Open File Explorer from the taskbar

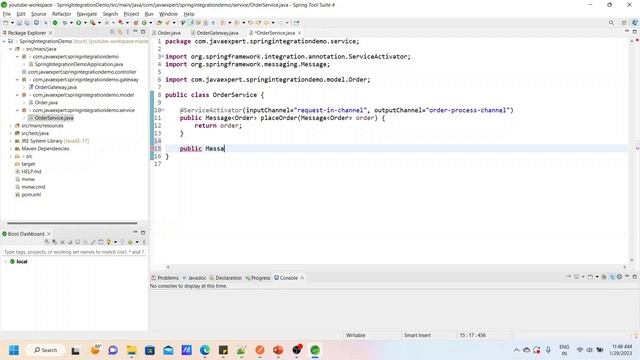pos(131,350)
